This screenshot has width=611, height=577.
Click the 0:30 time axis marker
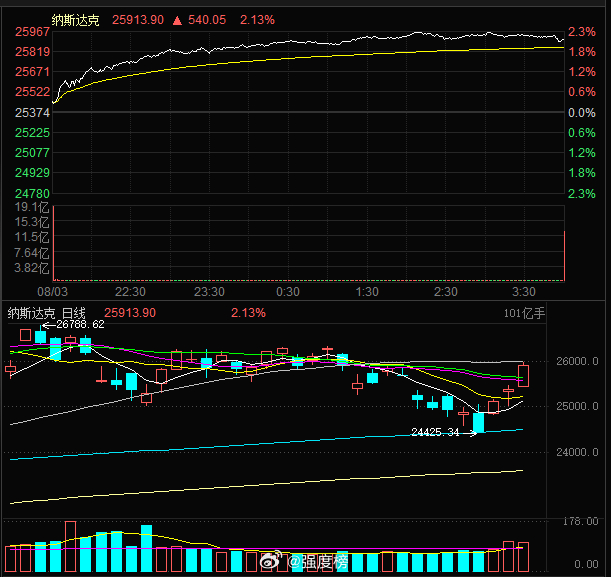coord(288,292)
